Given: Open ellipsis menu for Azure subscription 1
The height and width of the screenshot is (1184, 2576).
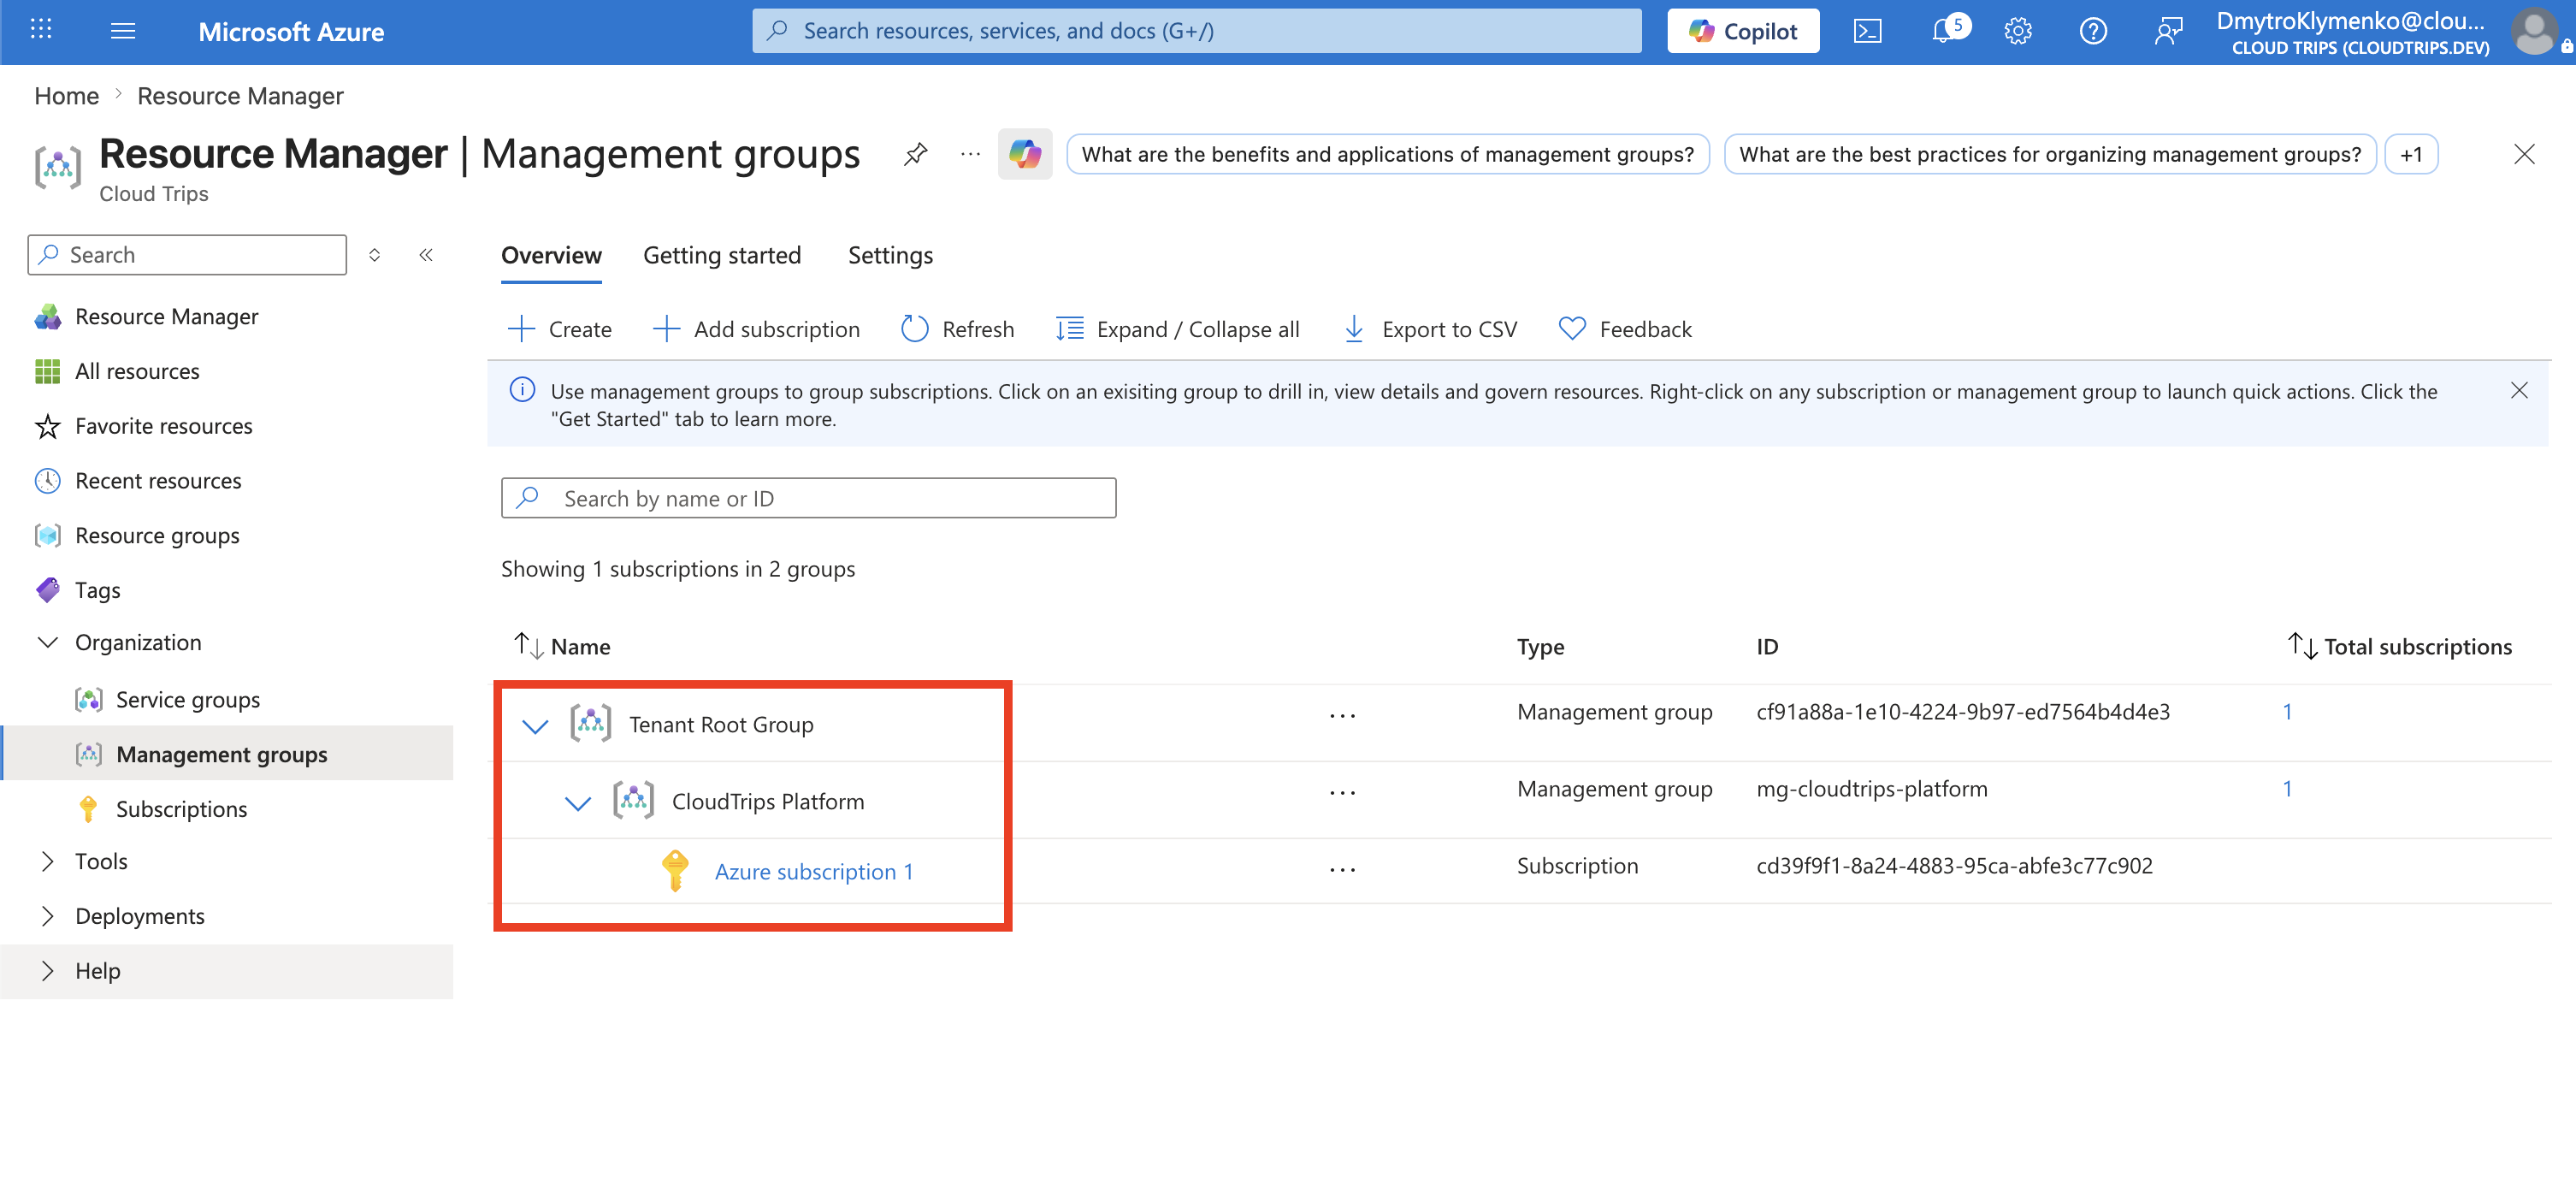Looking at the screenshot, I should tap(1342, 869).
